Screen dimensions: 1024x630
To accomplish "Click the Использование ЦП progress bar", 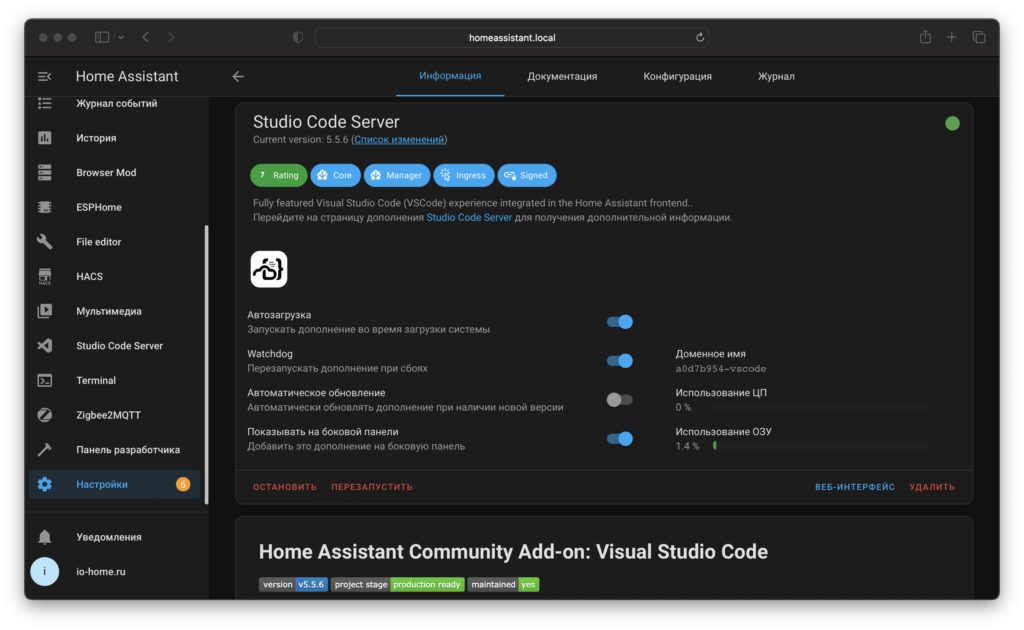I will pyautogui.click(x=821, y=407).
